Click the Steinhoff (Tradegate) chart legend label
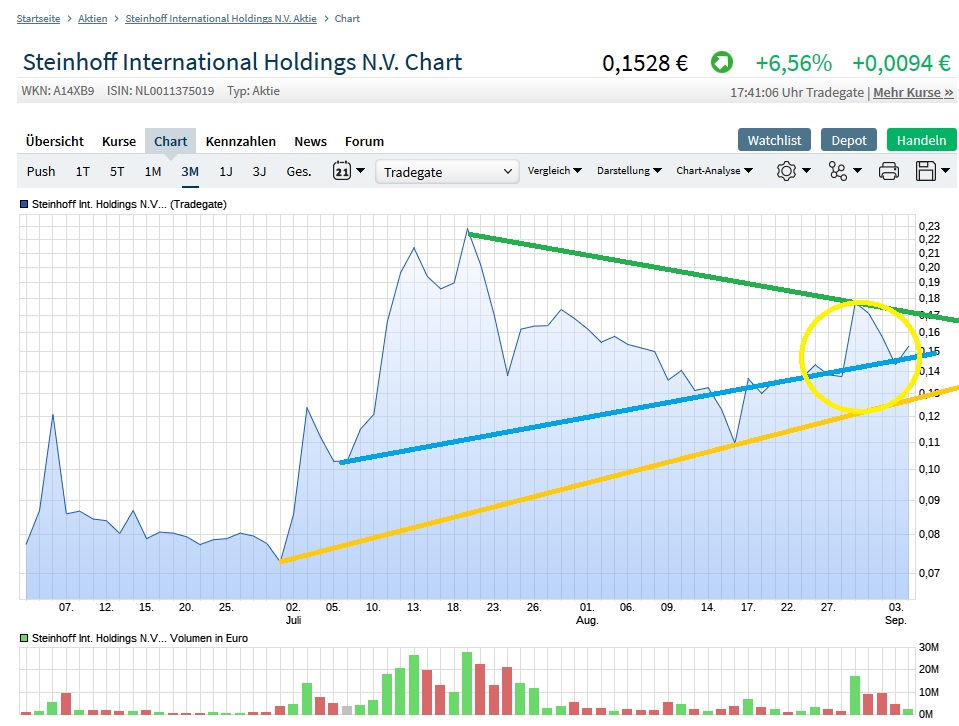The image size is (959, 726). (129, 204)
